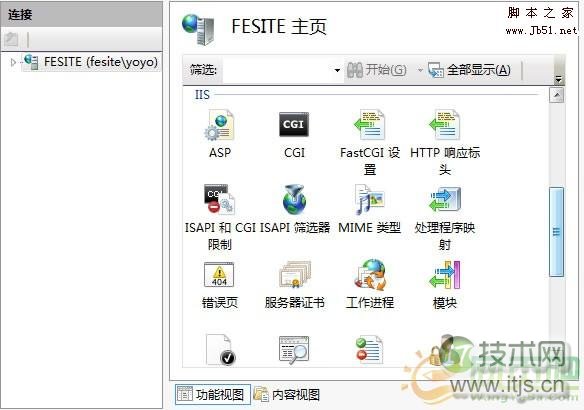Click inside the 筛选 filter text field
Screen dimensions: 584x410
[x=276, y=70]
